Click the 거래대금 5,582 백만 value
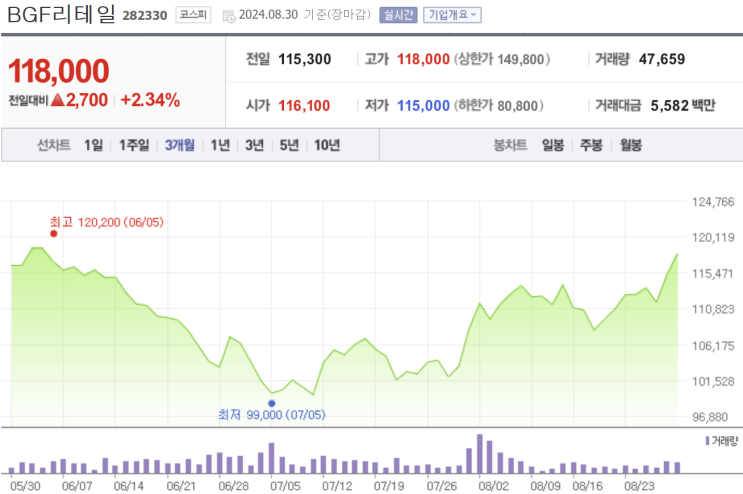The width and height of the screenshot is (743, 494). 683,106
